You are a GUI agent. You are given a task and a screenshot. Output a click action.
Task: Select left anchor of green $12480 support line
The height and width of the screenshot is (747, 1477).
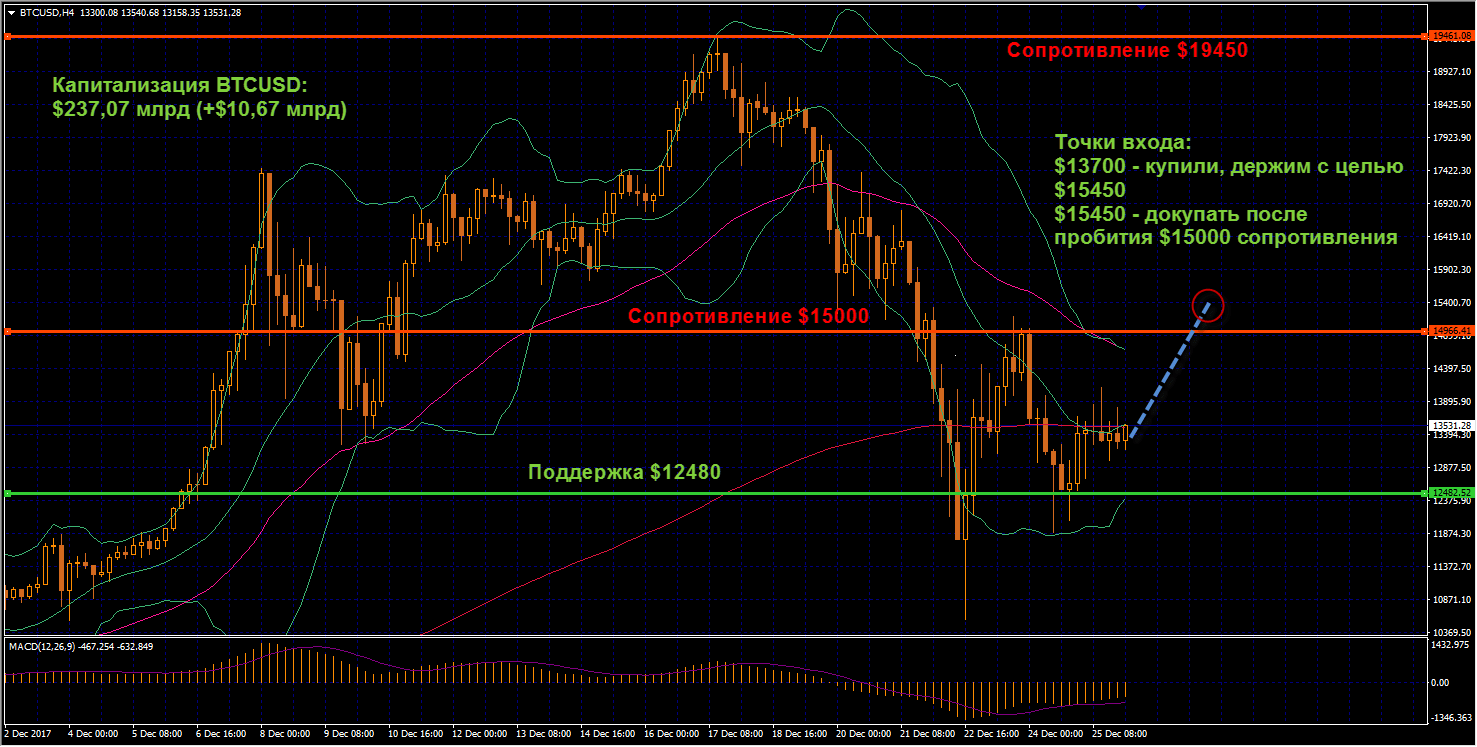click(7, 493)
